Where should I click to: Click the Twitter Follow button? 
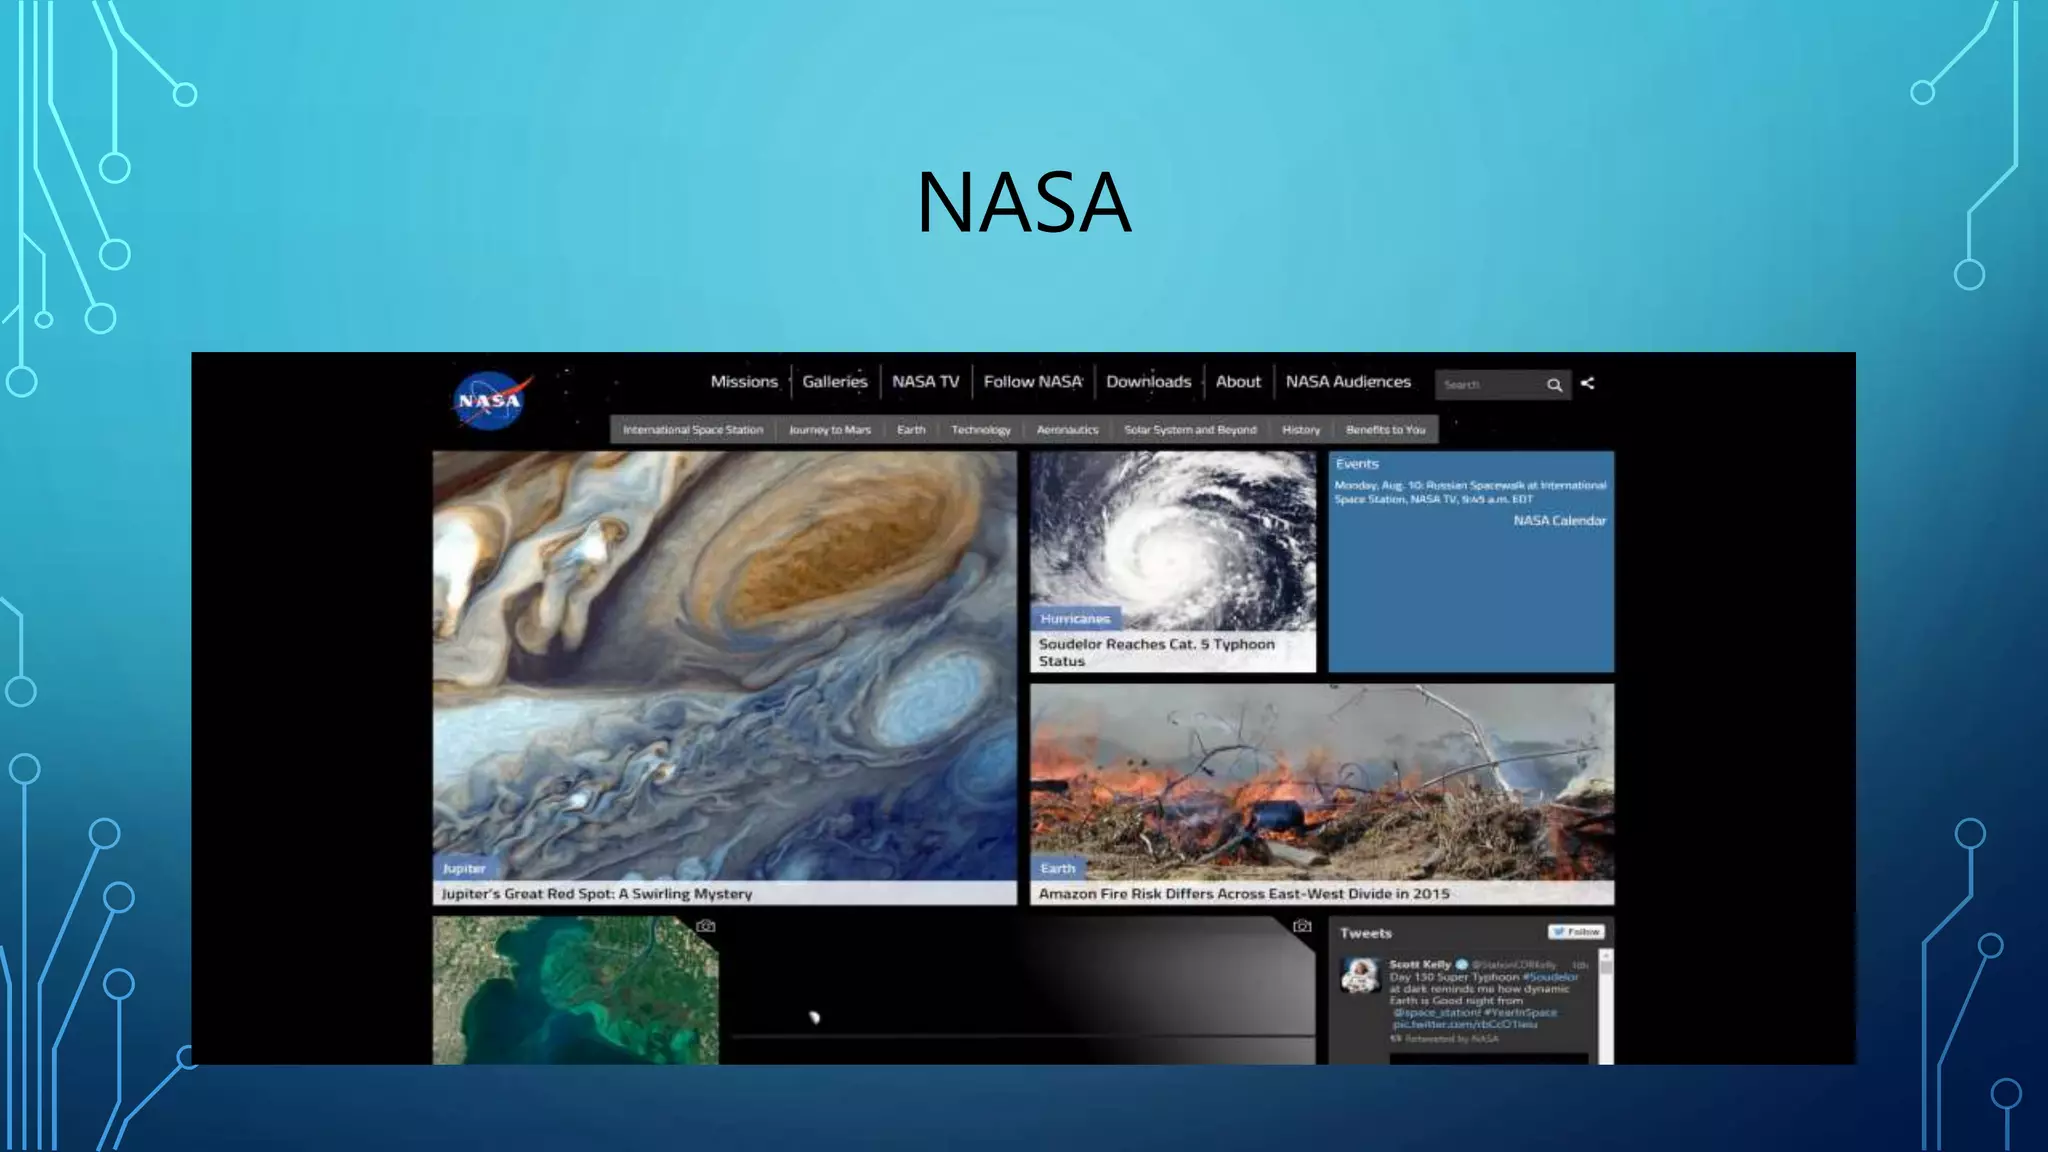[1577, 931]
